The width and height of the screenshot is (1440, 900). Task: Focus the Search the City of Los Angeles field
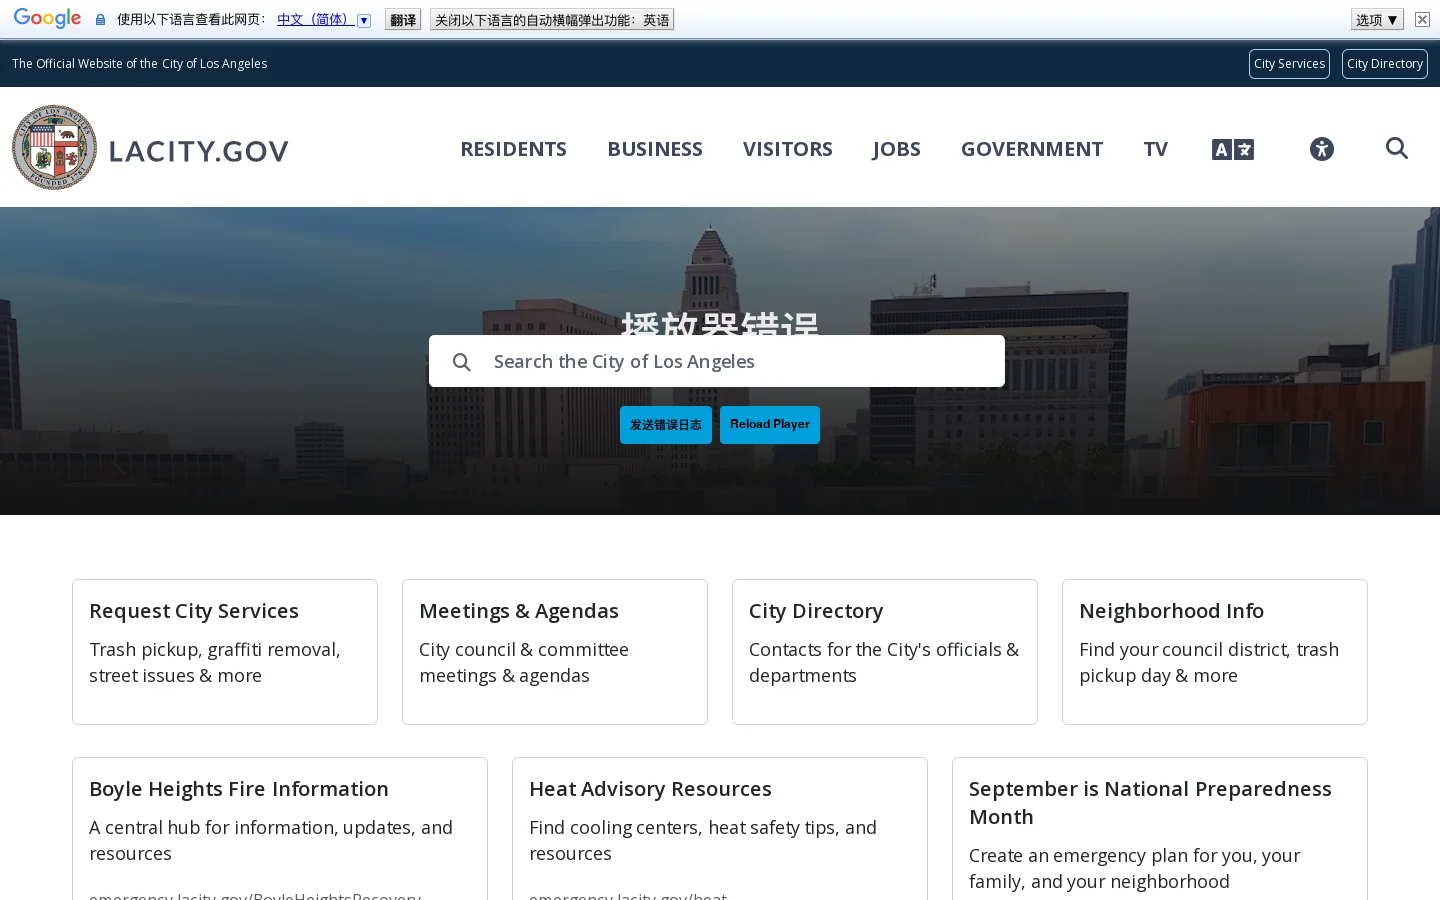[x=717, y=361]
